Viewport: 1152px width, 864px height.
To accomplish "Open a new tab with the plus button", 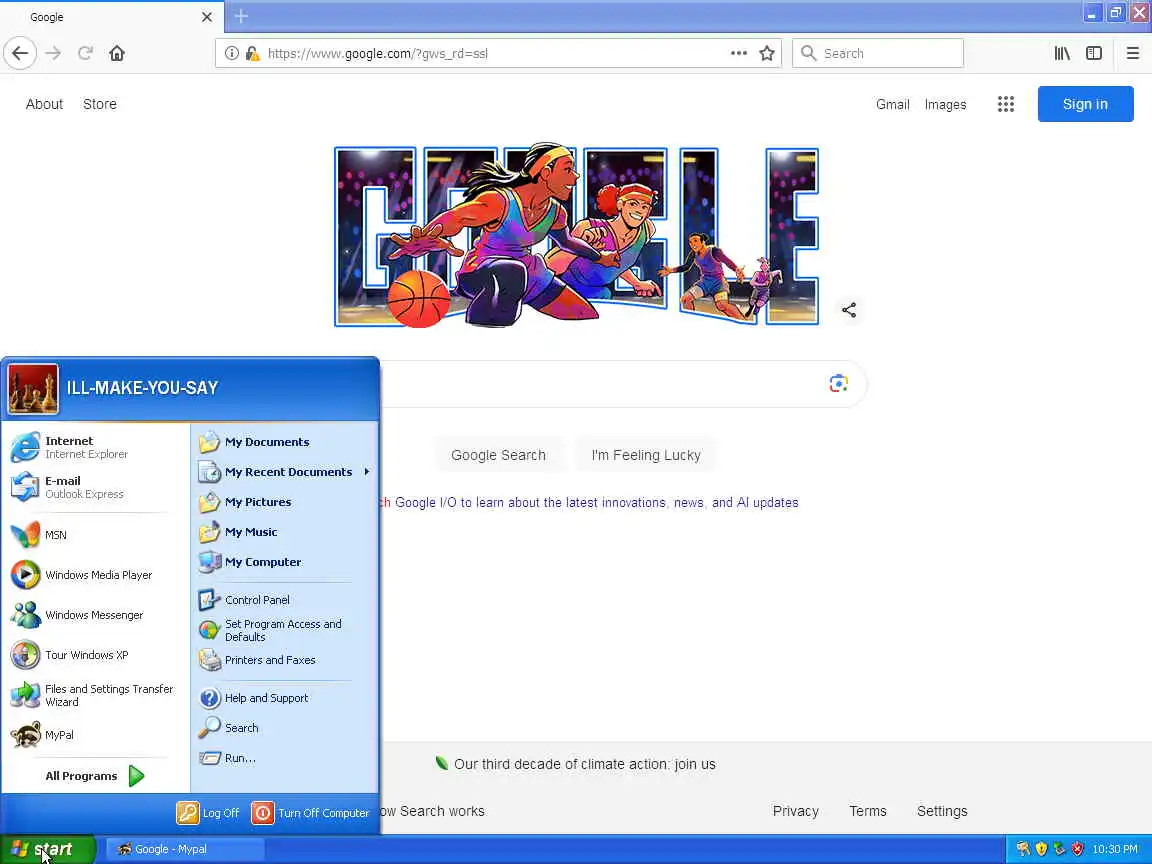I will [241, 16].
